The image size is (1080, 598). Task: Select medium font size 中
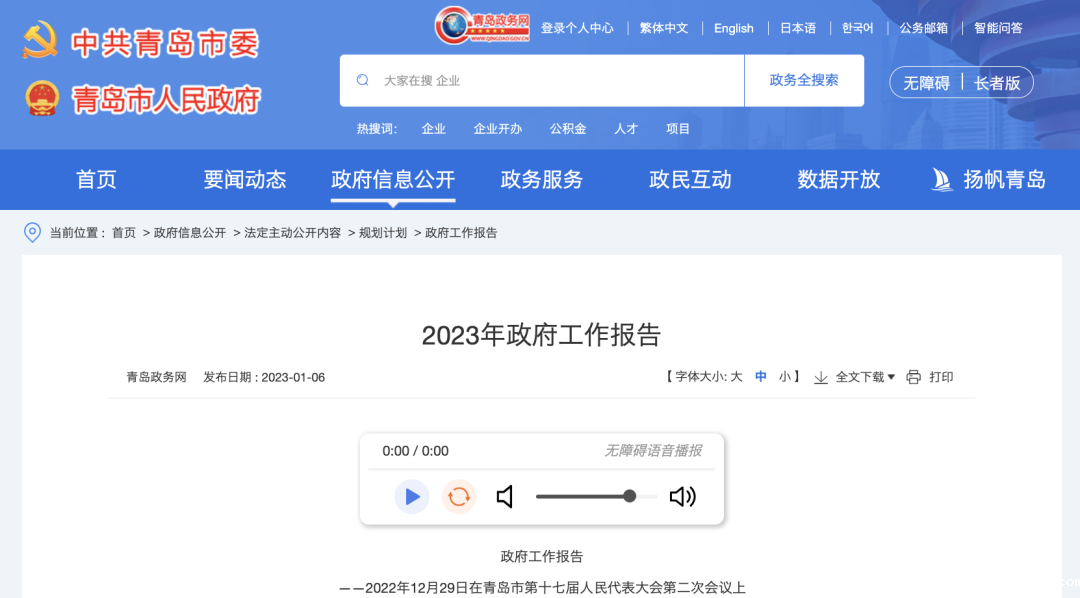click(x=761, y=377)
